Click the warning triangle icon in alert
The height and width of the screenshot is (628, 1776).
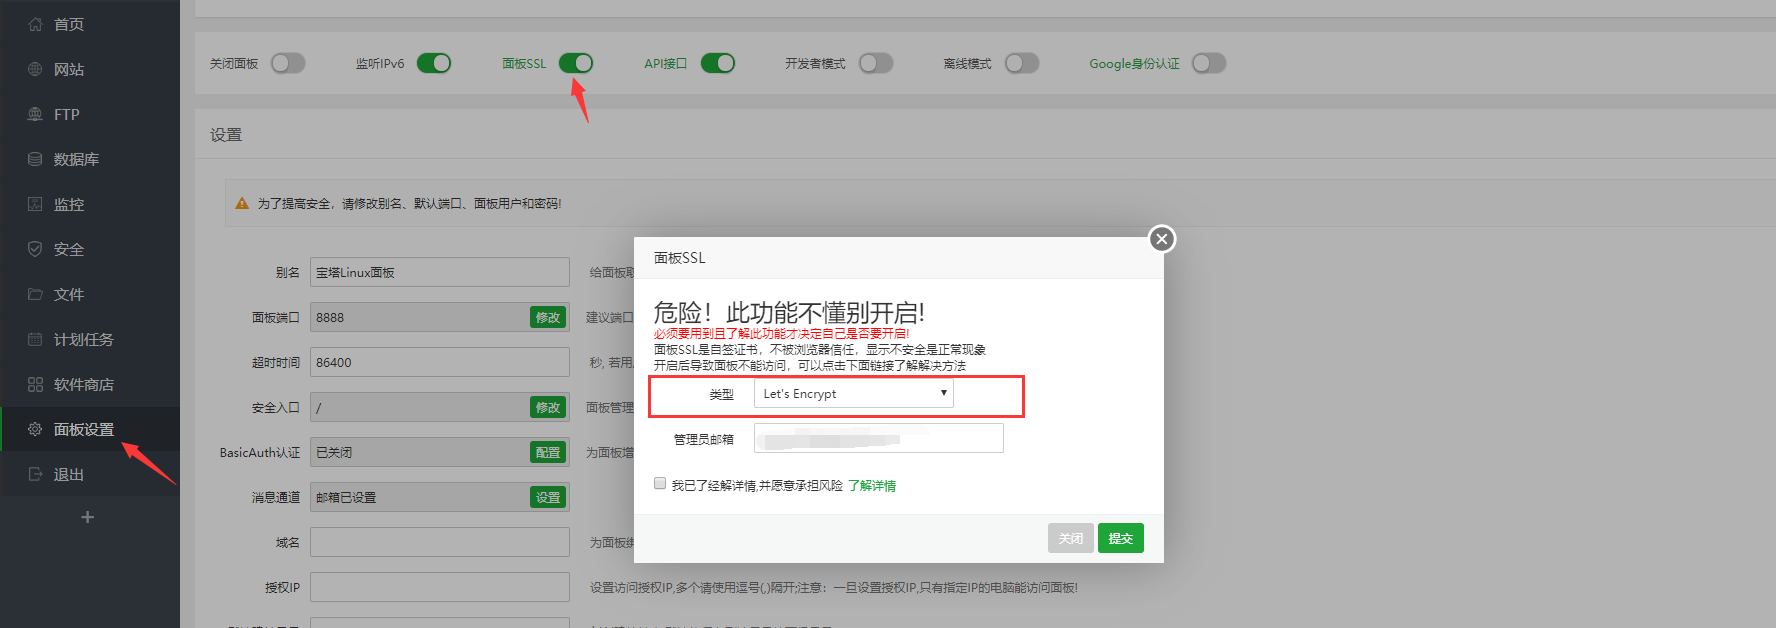[x=242, y=203]
